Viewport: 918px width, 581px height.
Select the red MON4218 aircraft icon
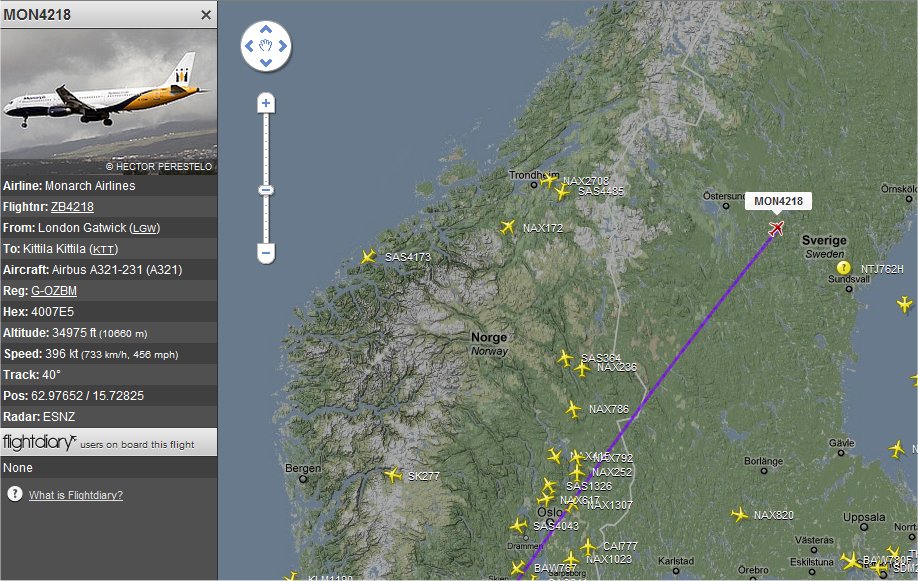click(x=776, y=228)
